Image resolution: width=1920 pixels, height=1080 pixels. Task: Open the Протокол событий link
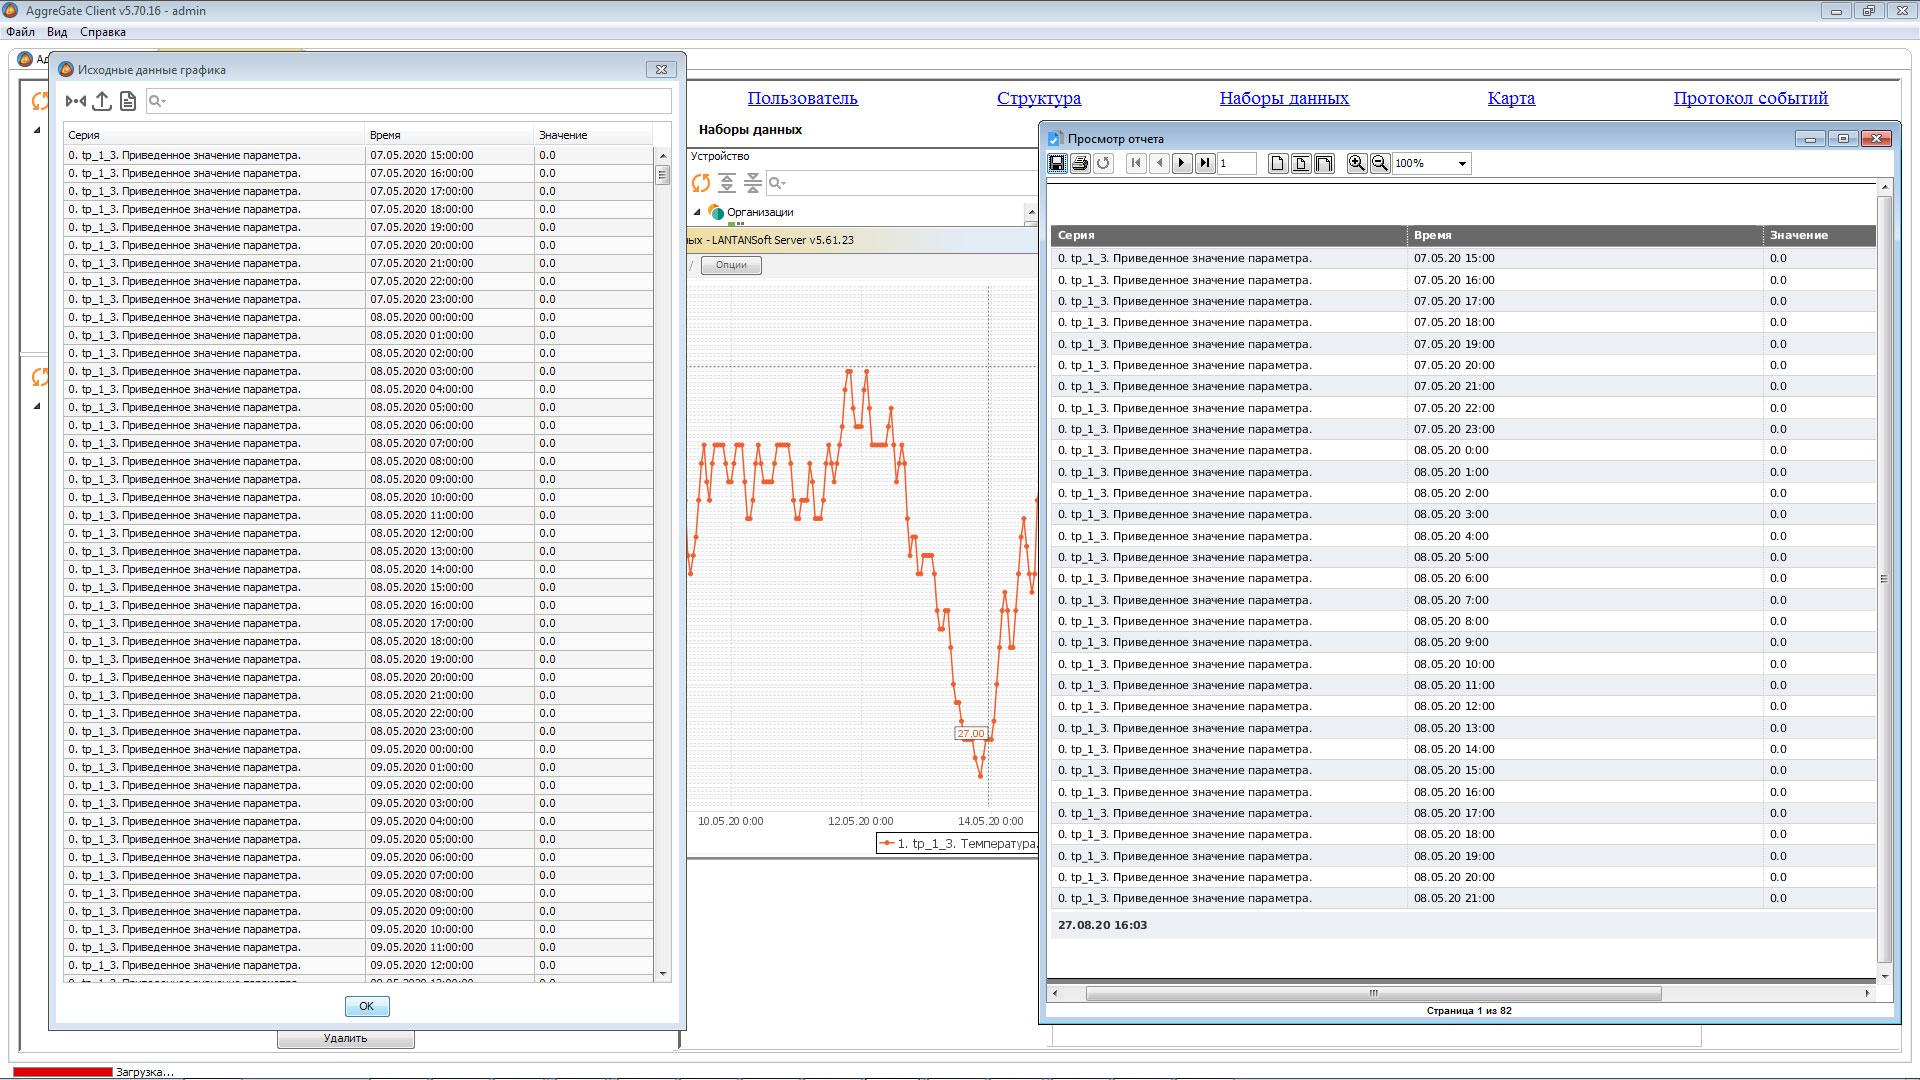click(x=1751, y=98)
